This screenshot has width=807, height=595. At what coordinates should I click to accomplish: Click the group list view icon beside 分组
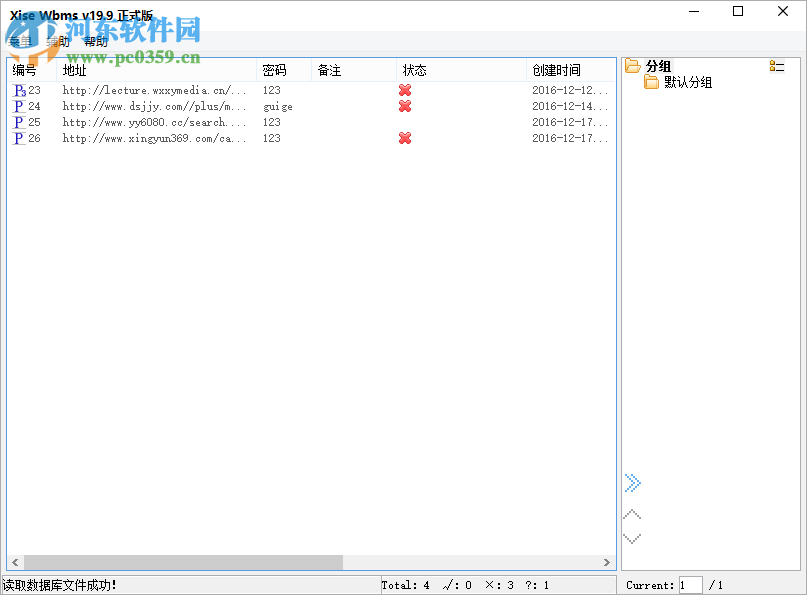(x=775, y=65)
